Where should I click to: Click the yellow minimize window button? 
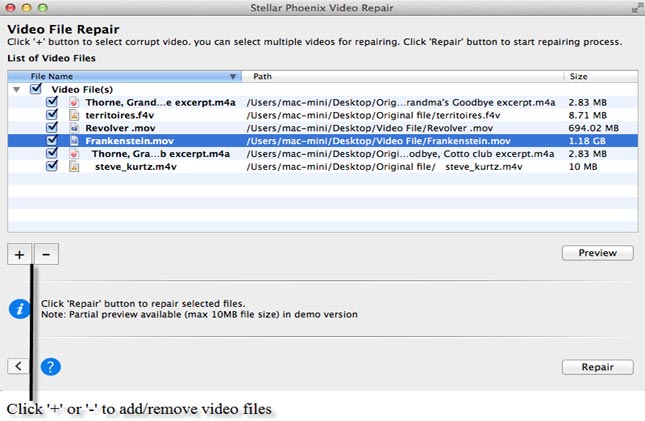27,7
